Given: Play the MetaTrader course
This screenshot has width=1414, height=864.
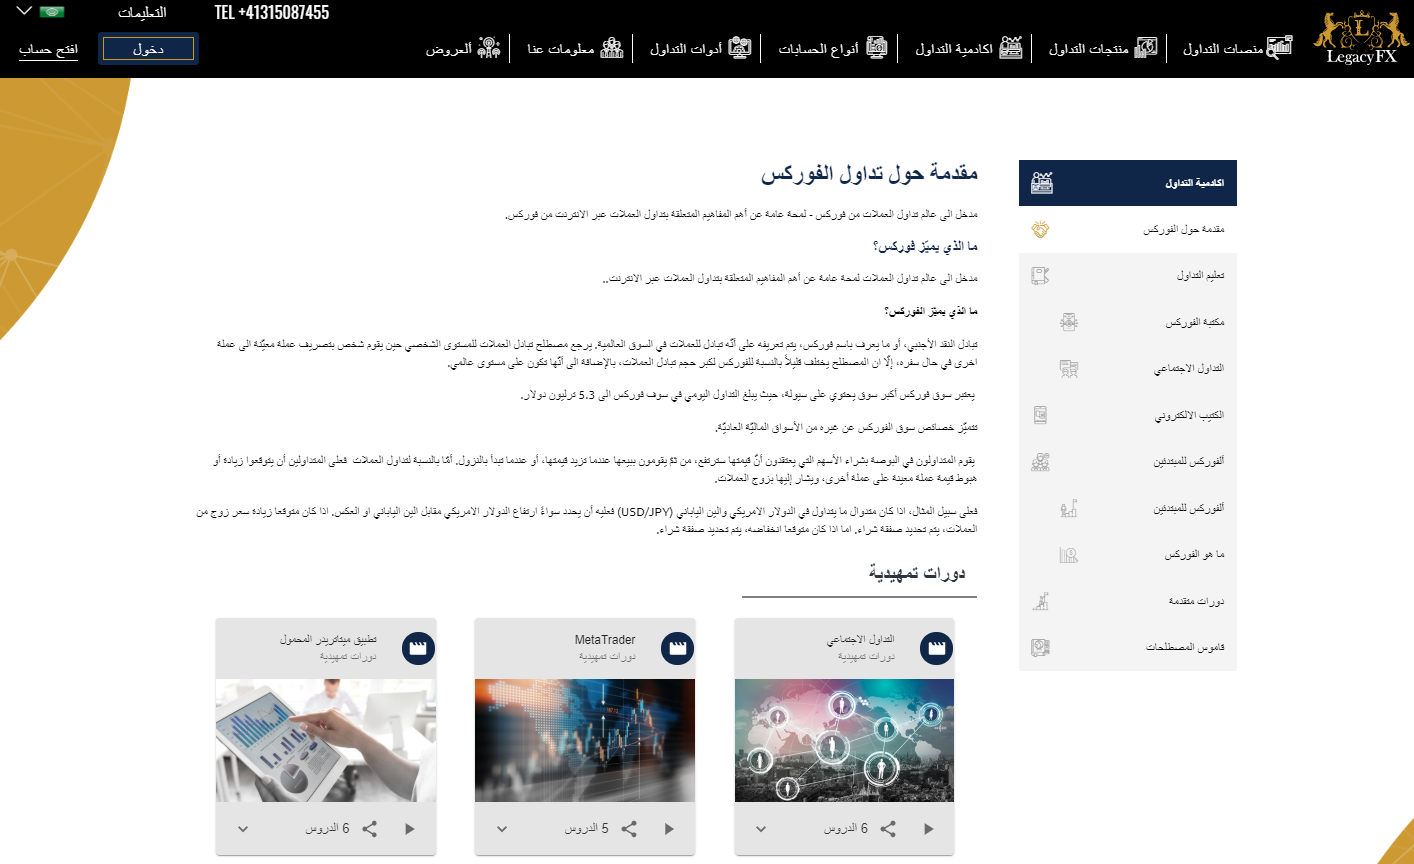Looking at the screenshot, I should (670, 829).
